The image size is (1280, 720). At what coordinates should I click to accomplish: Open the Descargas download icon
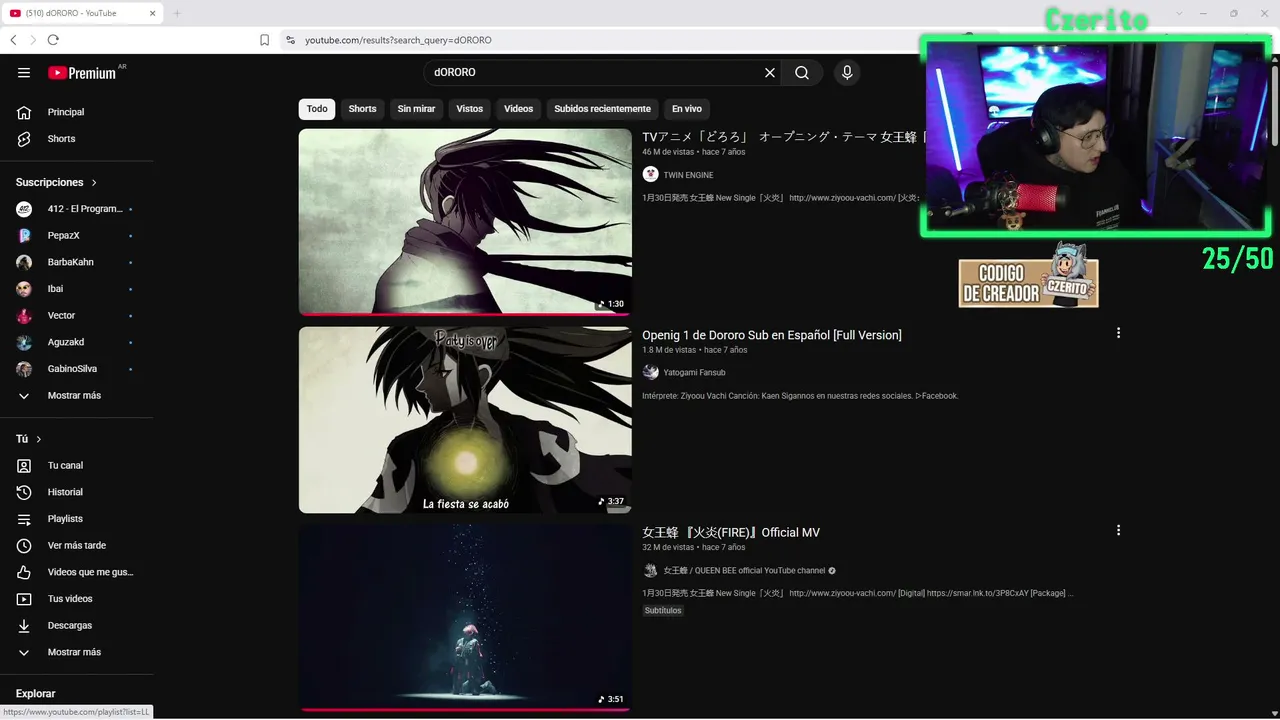24,626
